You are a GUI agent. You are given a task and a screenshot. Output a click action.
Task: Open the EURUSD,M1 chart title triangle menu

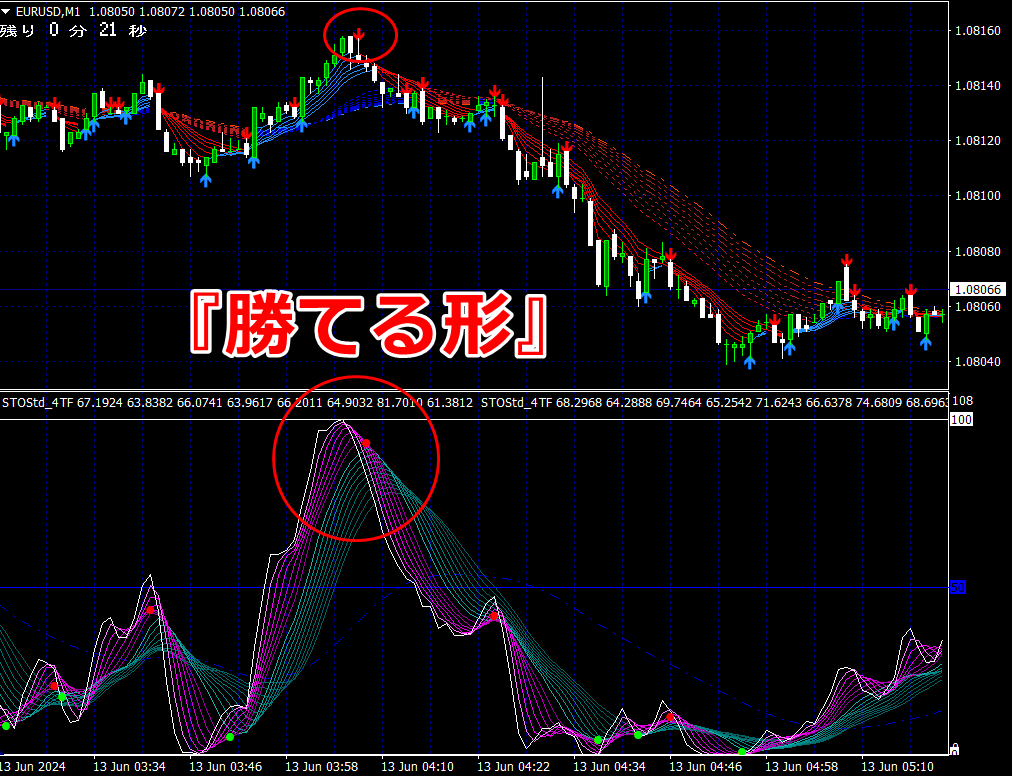6,12
